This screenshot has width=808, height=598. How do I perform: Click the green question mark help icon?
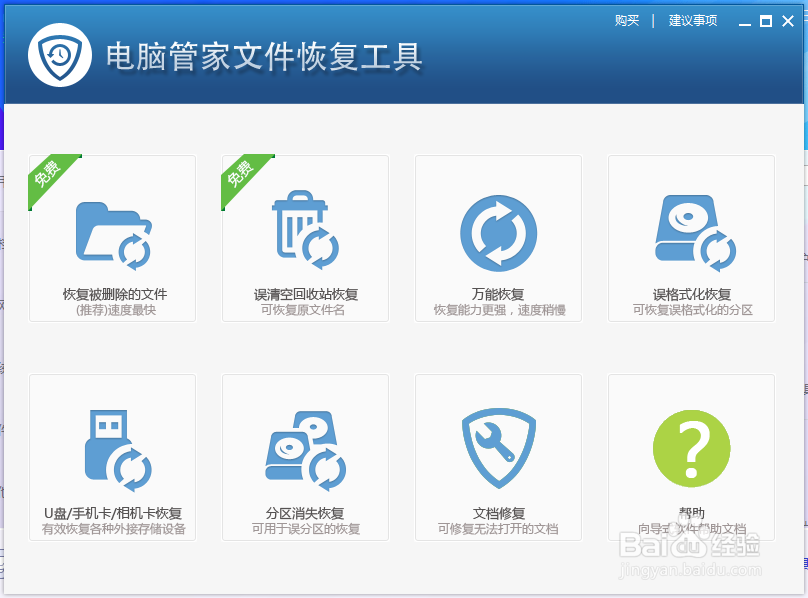692,448
